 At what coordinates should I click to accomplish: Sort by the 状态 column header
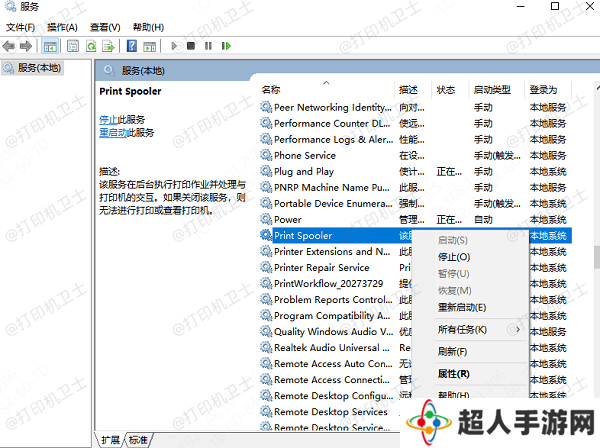point(446,90)
